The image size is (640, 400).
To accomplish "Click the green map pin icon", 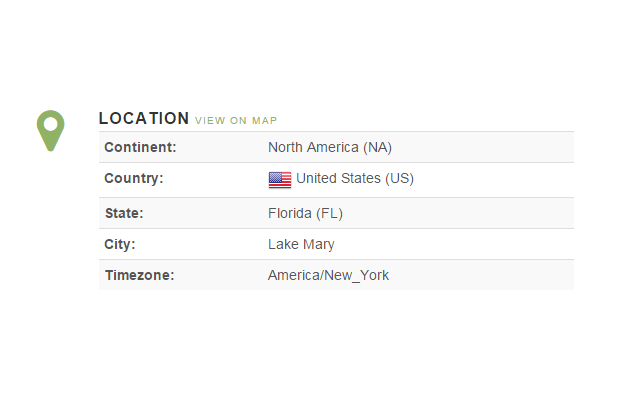I will 51,131.
